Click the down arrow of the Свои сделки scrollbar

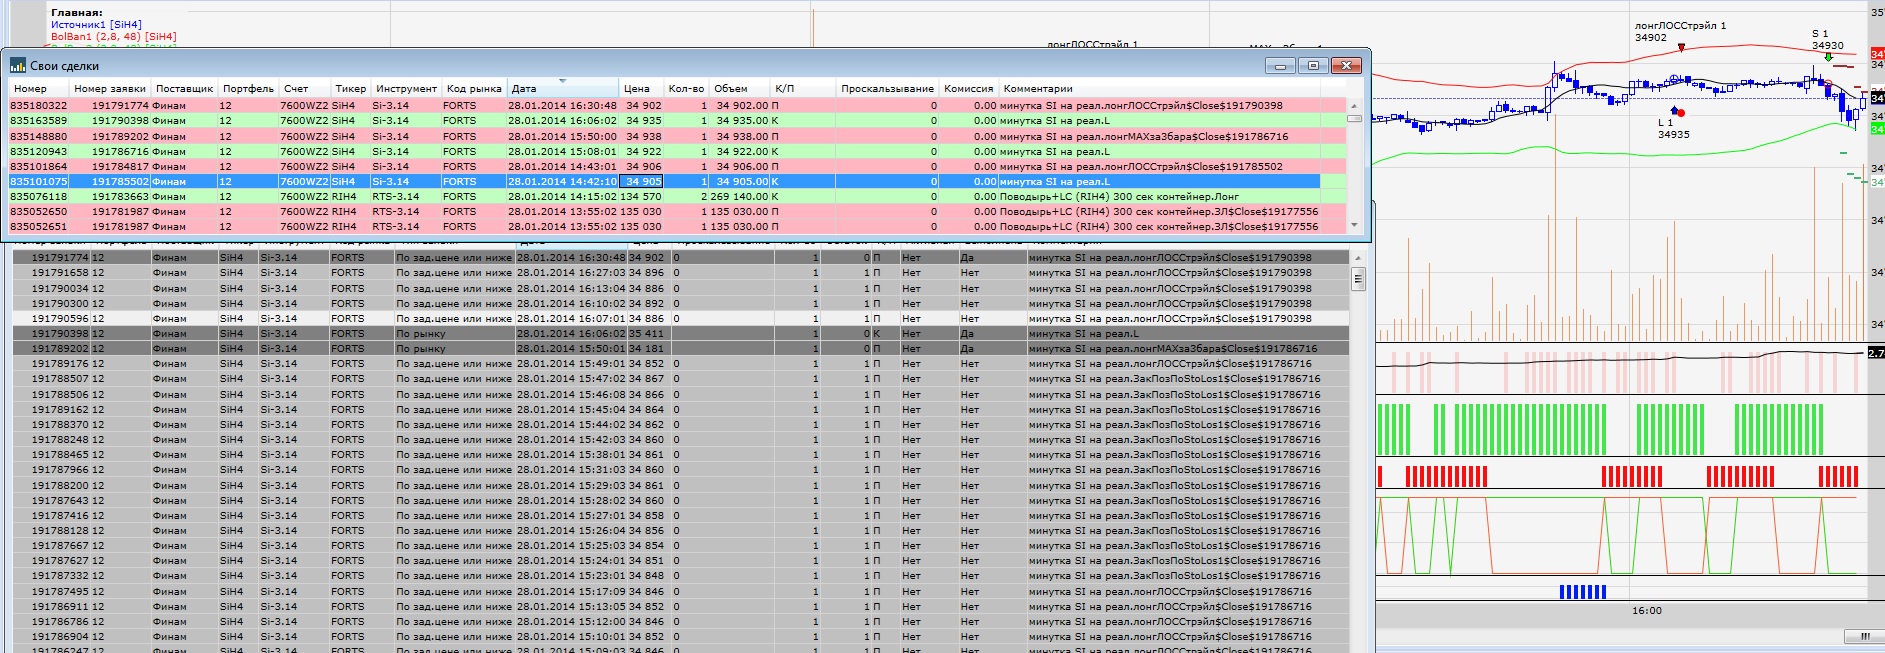[1355, 226]
